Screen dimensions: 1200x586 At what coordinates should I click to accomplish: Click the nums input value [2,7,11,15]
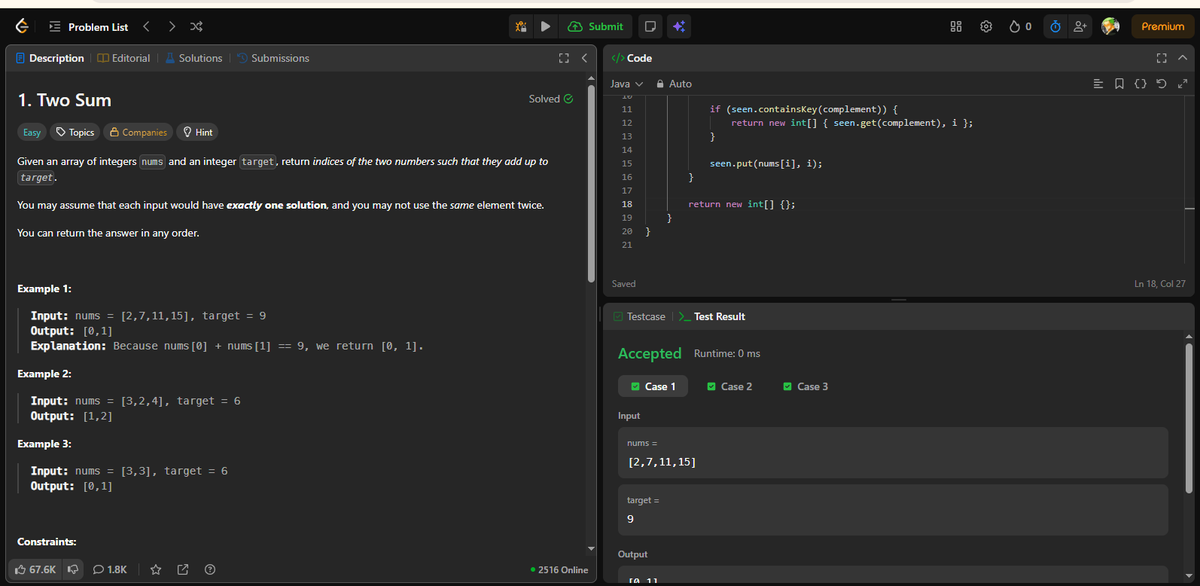661,462
